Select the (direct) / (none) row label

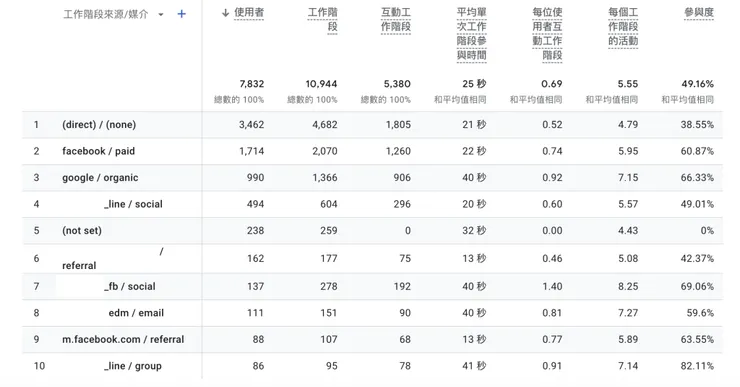pos(99,125)
